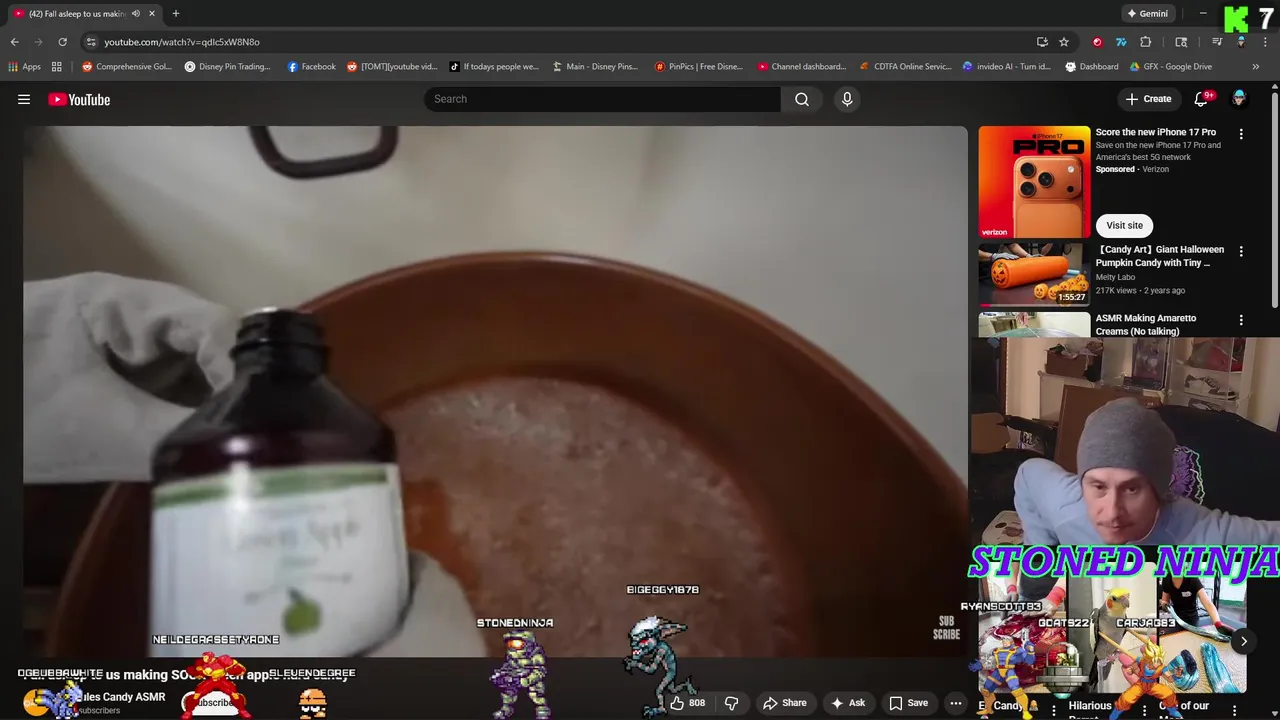Image resolution: width=1280 pixels, height=720 pixels.
Task: Open the TikTok 'If todays people' bookmark
Action: (x=494, y=67)
